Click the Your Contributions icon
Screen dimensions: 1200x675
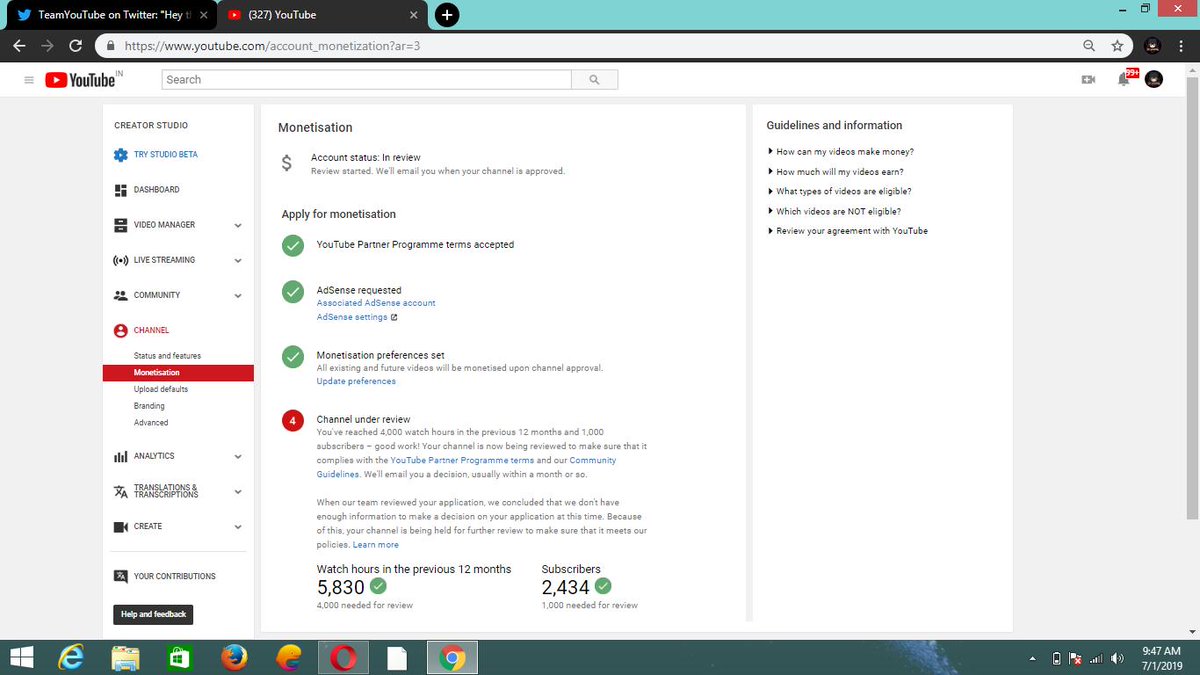(x=121, y=576)
